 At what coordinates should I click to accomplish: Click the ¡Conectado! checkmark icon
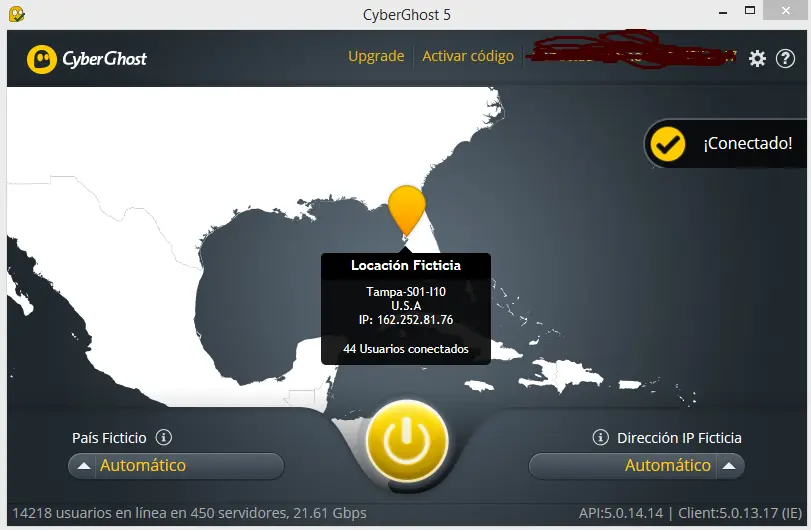pyautogui.click(x=668, y=144)
